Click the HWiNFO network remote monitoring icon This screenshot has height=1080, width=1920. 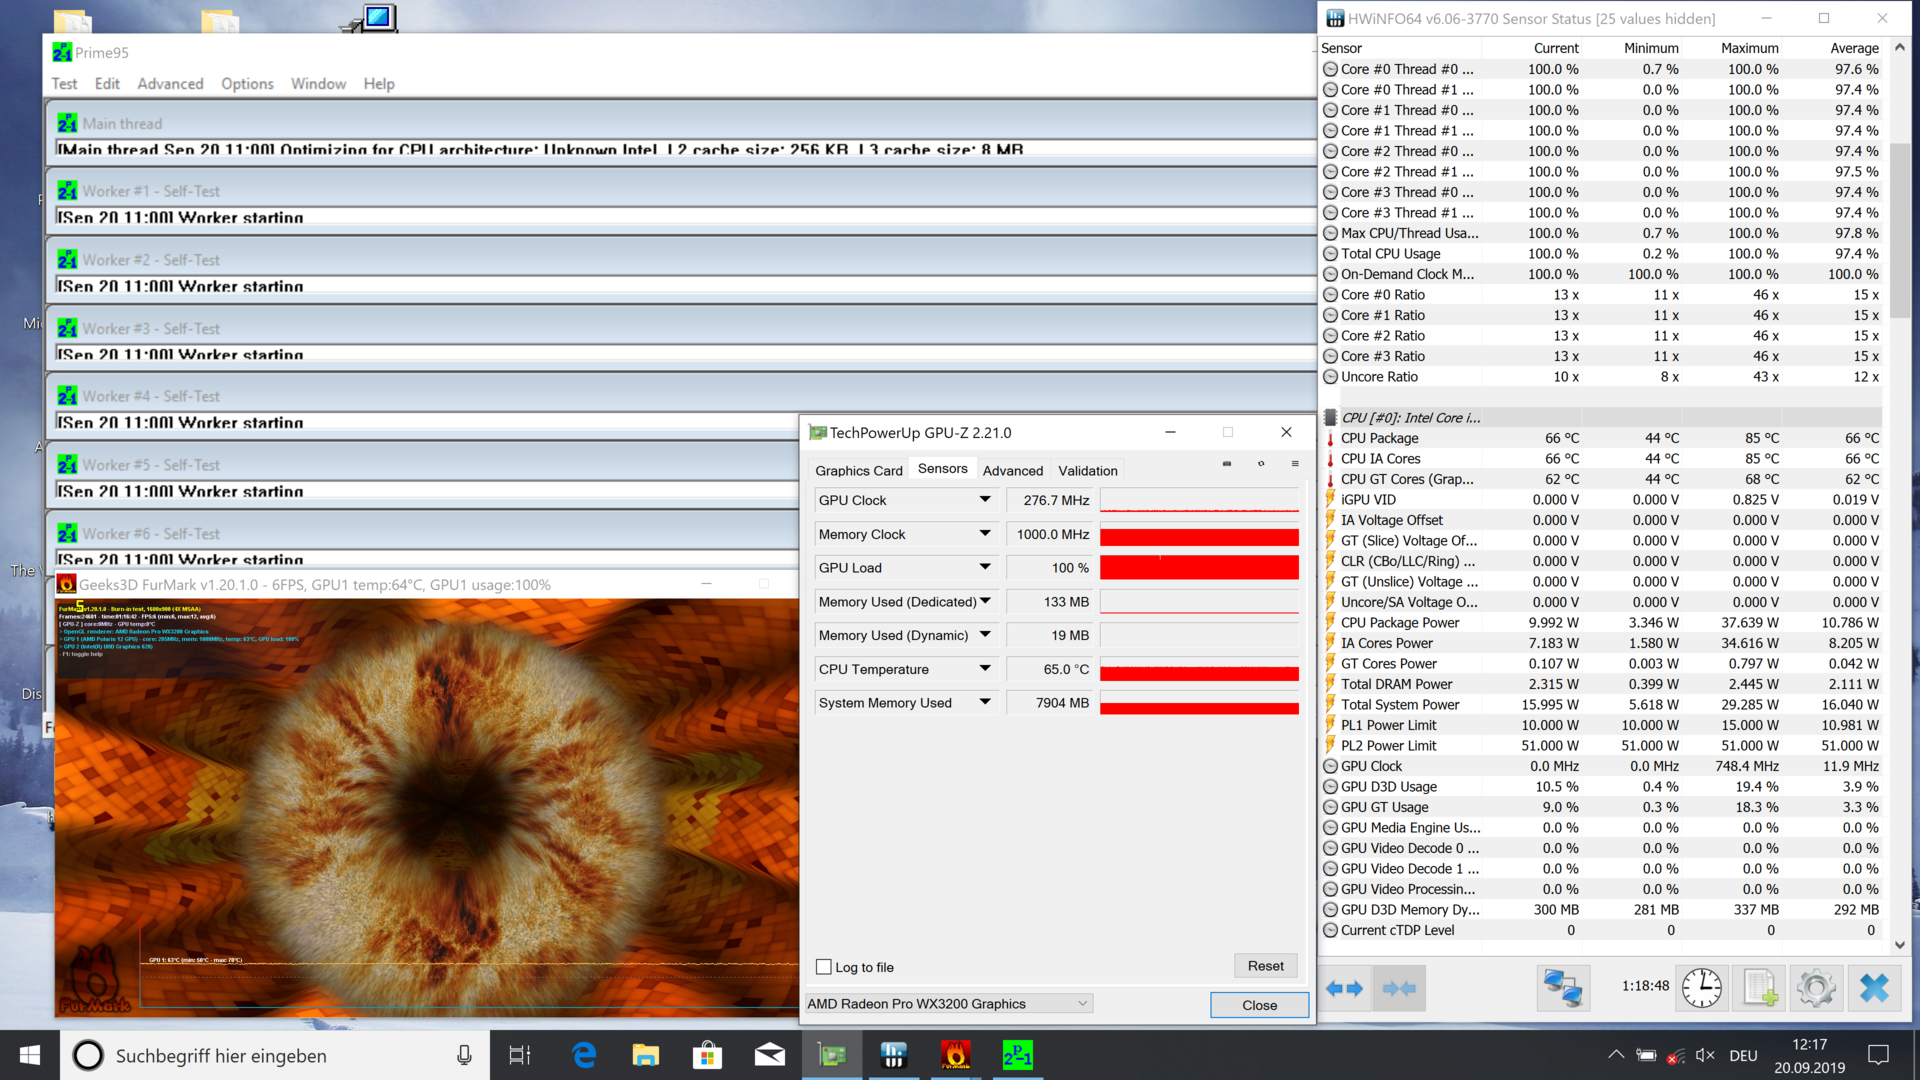(1562, 988)
